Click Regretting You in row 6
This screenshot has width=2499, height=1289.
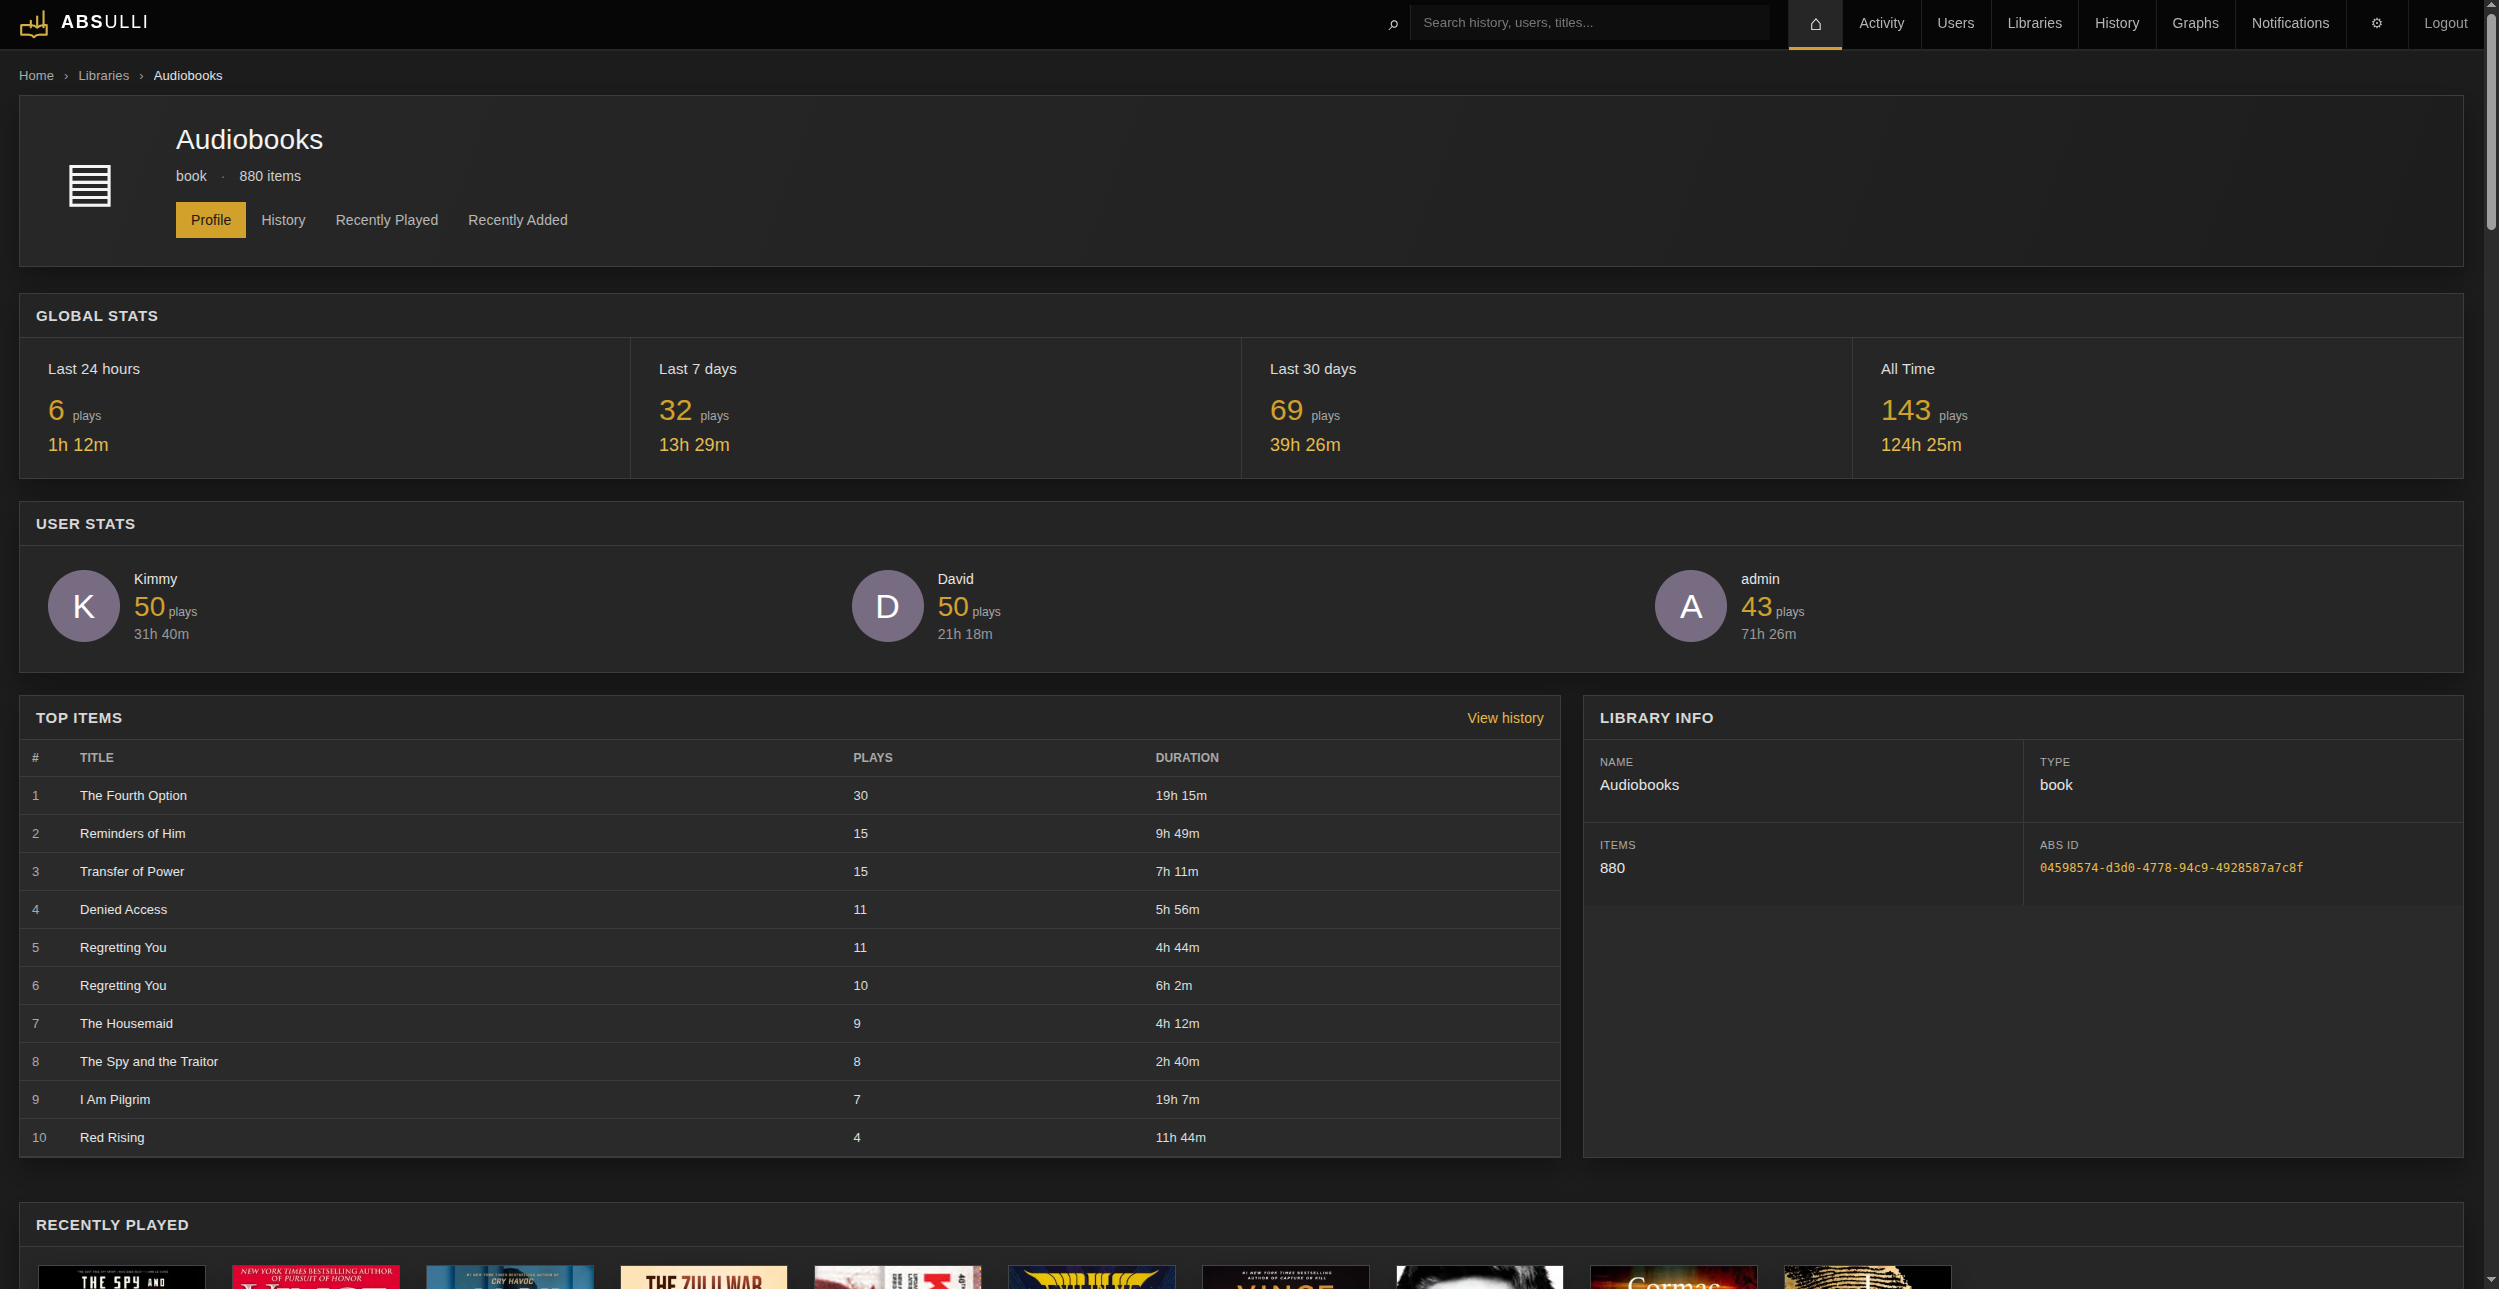point(123,986)
